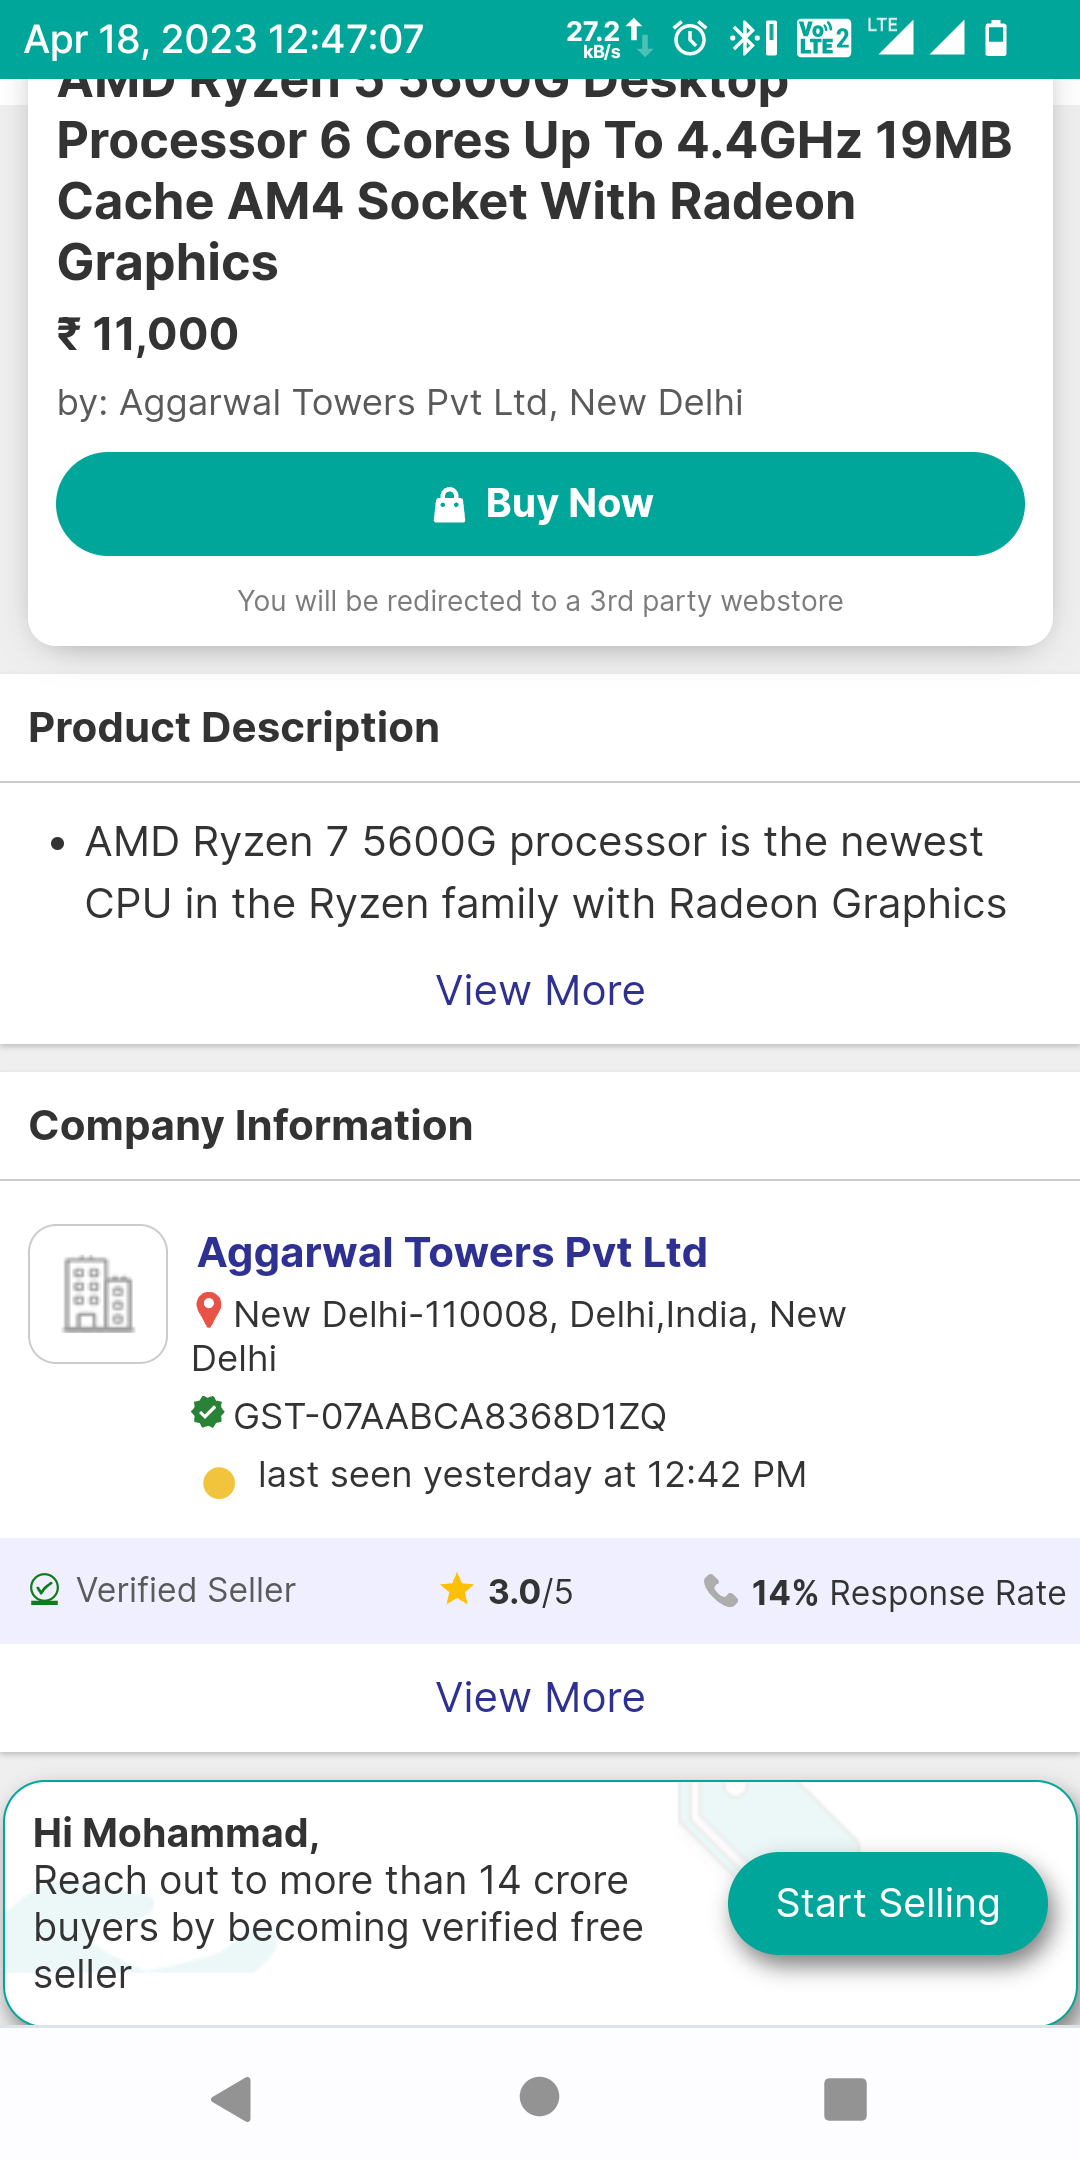Tap the phone icon beside Response Rate
1080x2160 pixels.
point(722,1591)
